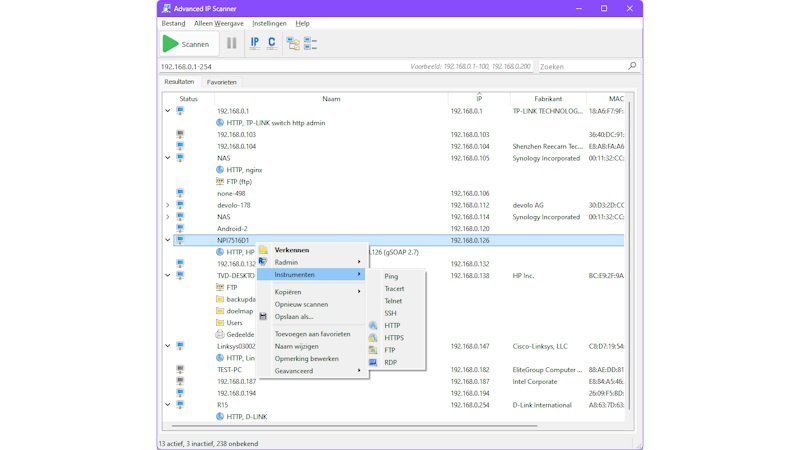
Task: Click the FTP icon beside FTP (ftp)
Action: point(220,181)
